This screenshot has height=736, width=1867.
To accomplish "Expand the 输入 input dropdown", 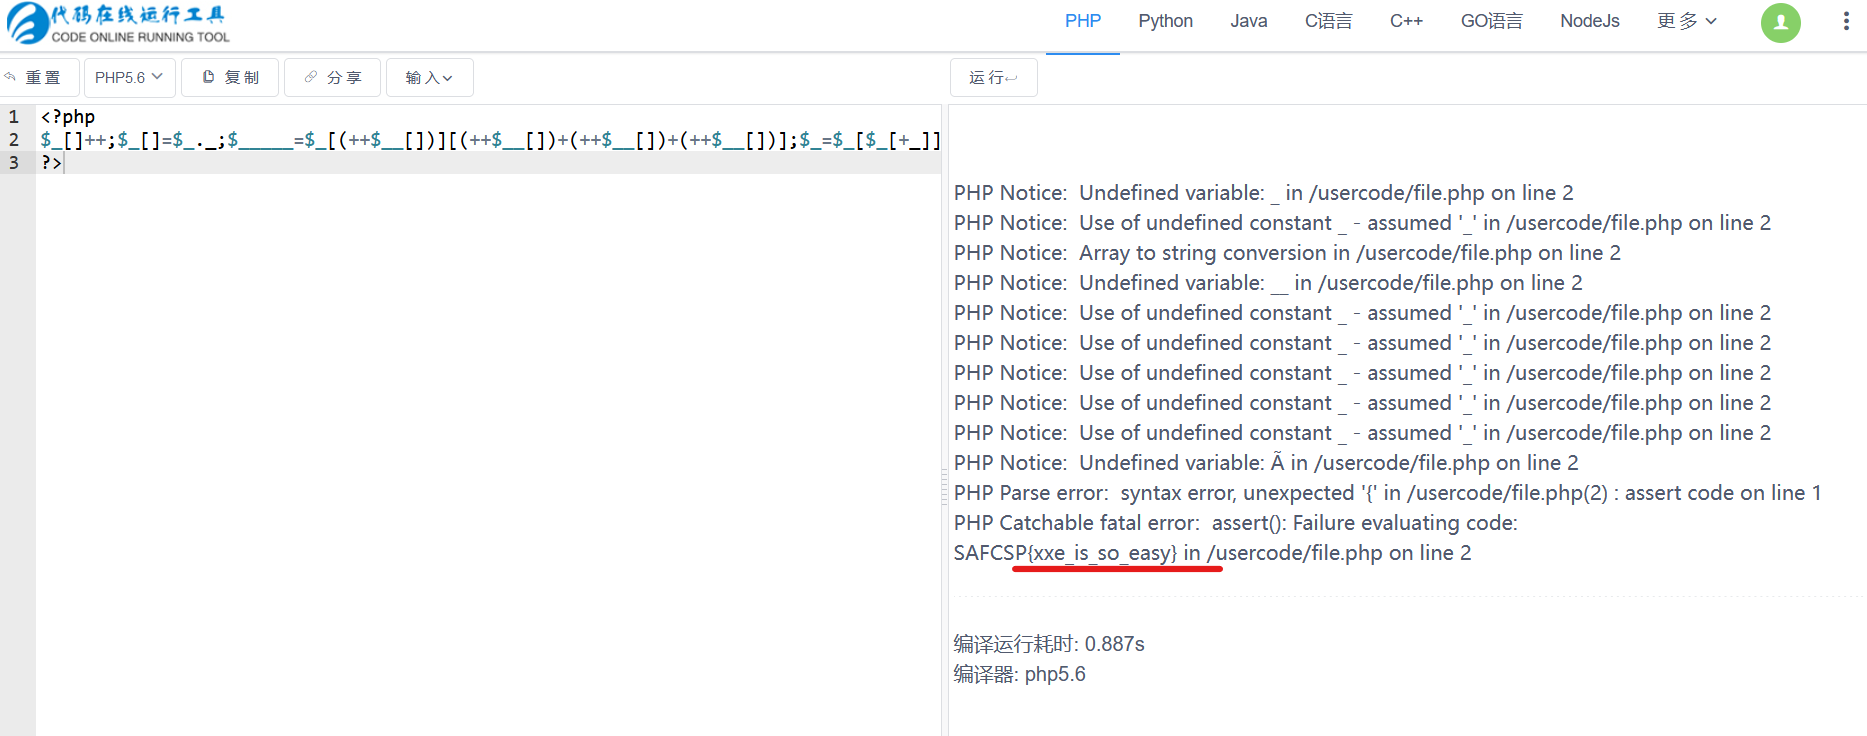I will pos(429,77).
